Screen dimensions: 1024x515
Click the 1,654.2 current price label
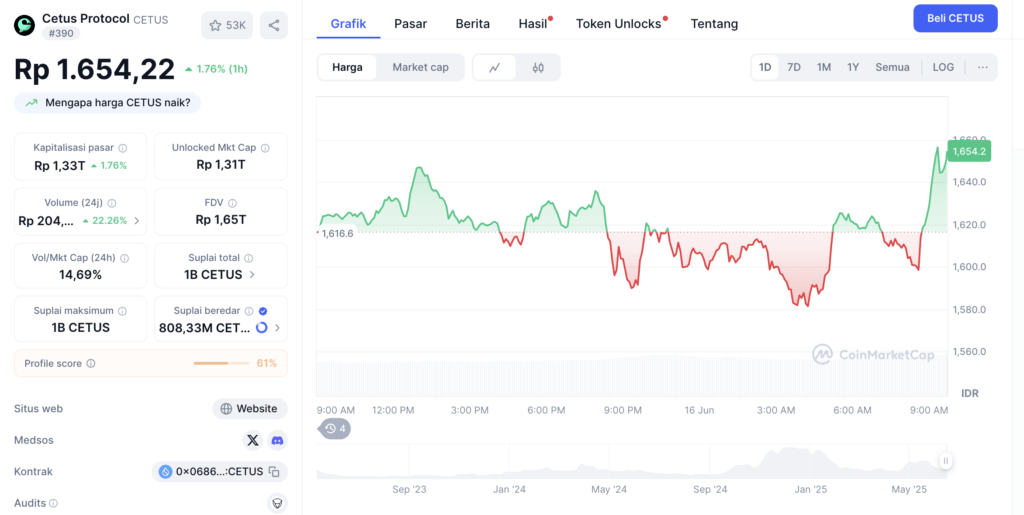click(969, 151)
